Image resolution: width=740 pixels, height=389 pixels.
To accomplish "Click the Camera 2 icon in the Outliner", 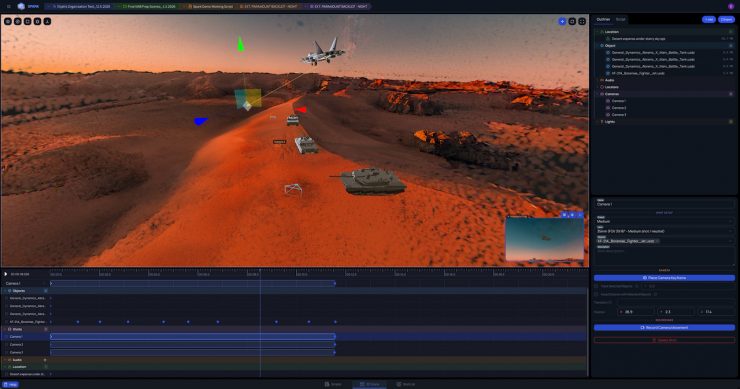I will pyautogui.click(x=608, y=108).
